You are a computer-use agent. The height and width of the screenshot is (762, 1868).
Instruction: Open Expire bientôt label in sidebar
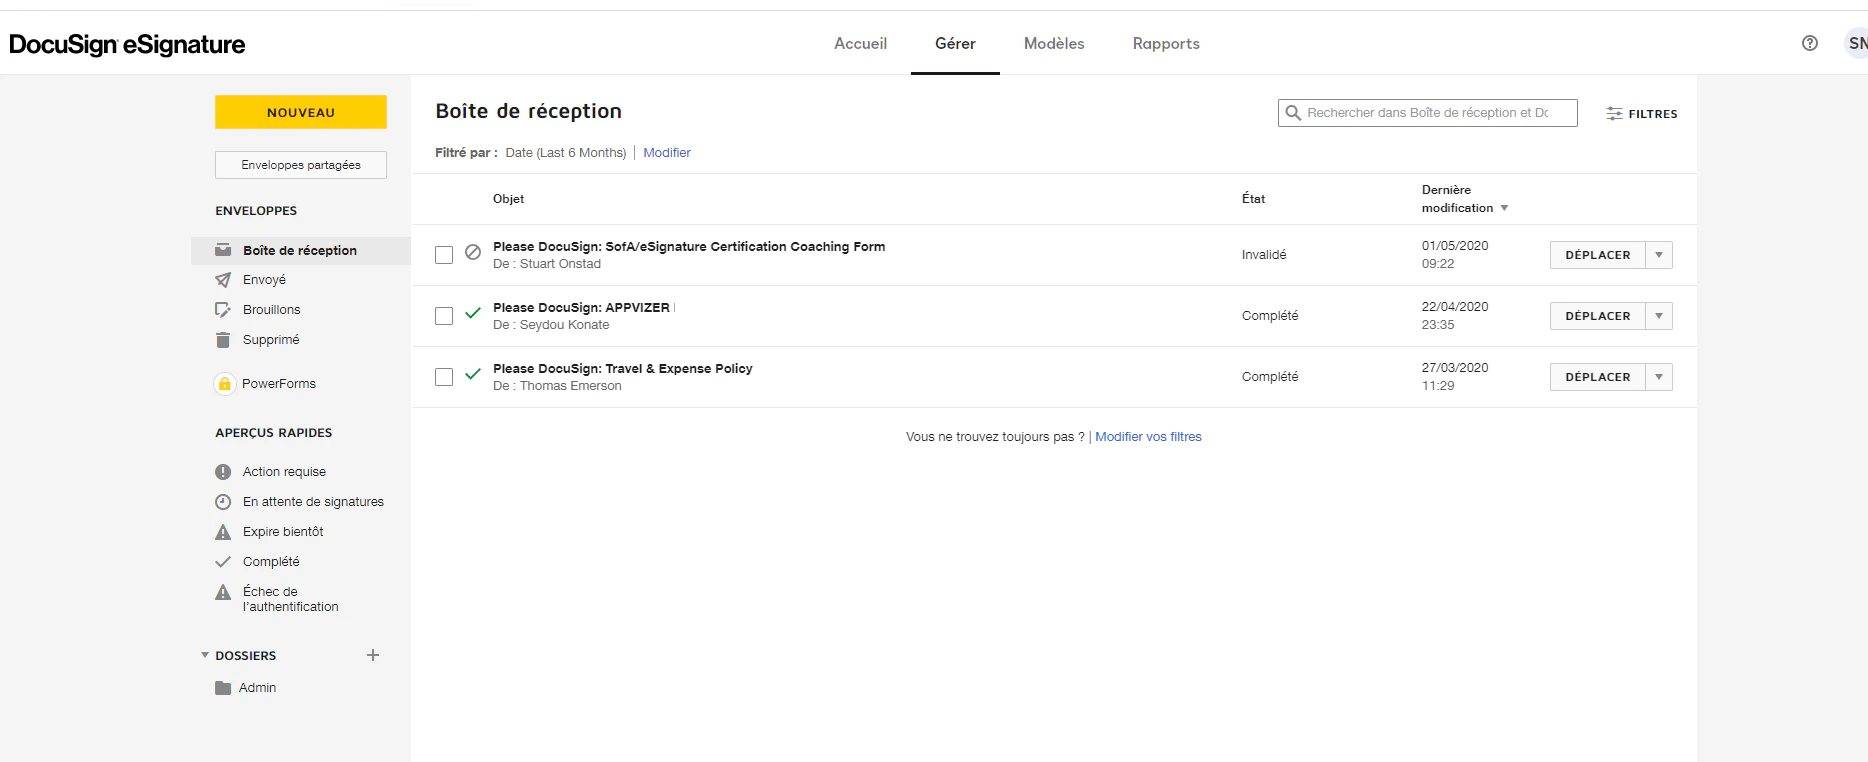283,532
